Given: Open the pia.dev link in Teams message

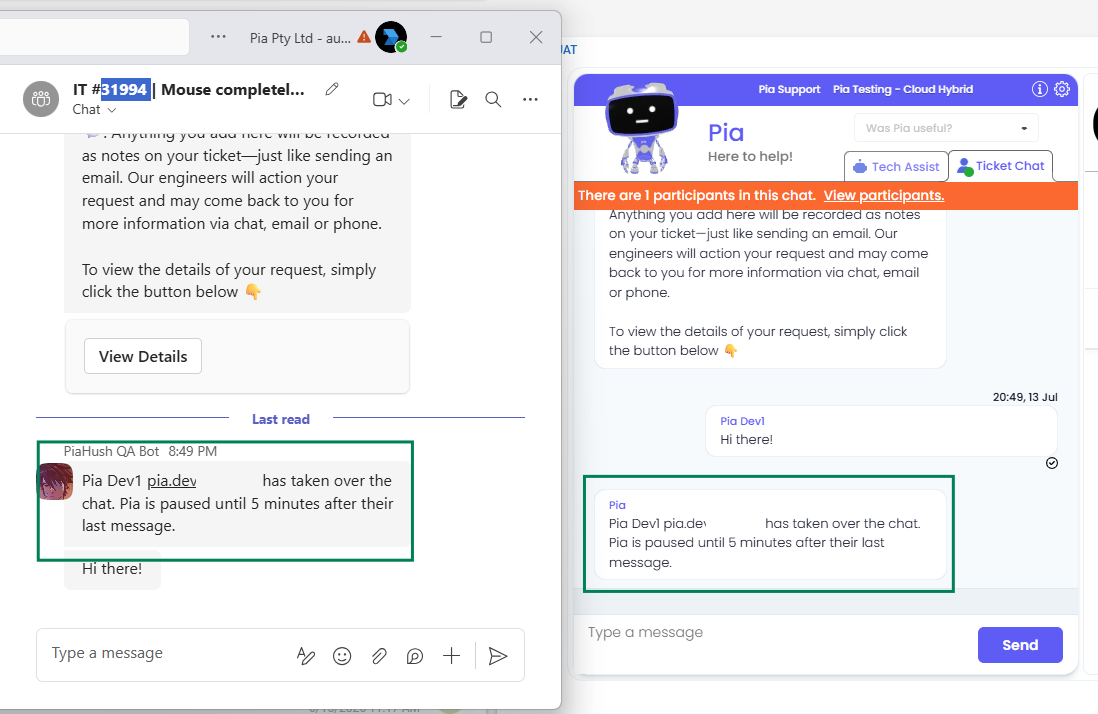Looking at the screenshot, I should pos(172,481).
